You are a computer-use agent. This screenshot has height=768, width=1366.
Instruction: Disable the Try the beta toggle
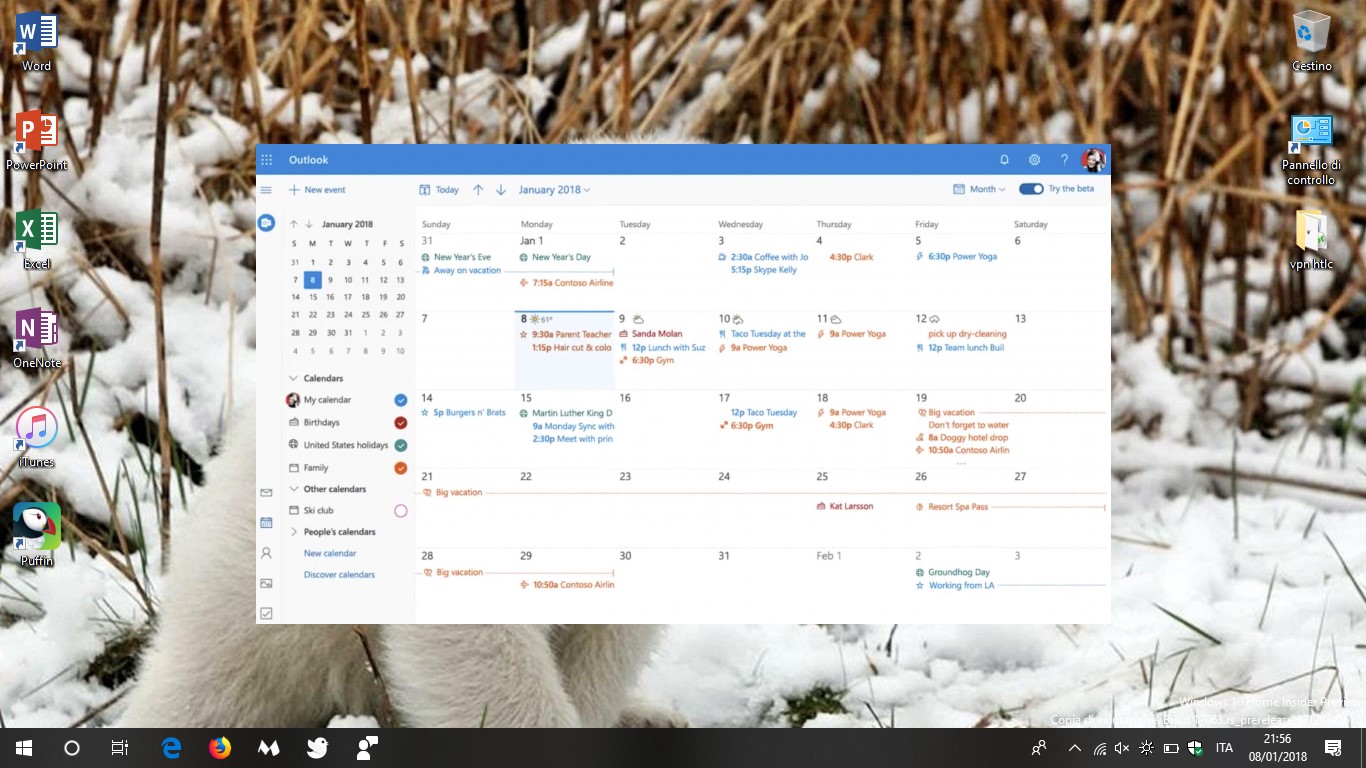[1030, 188]
